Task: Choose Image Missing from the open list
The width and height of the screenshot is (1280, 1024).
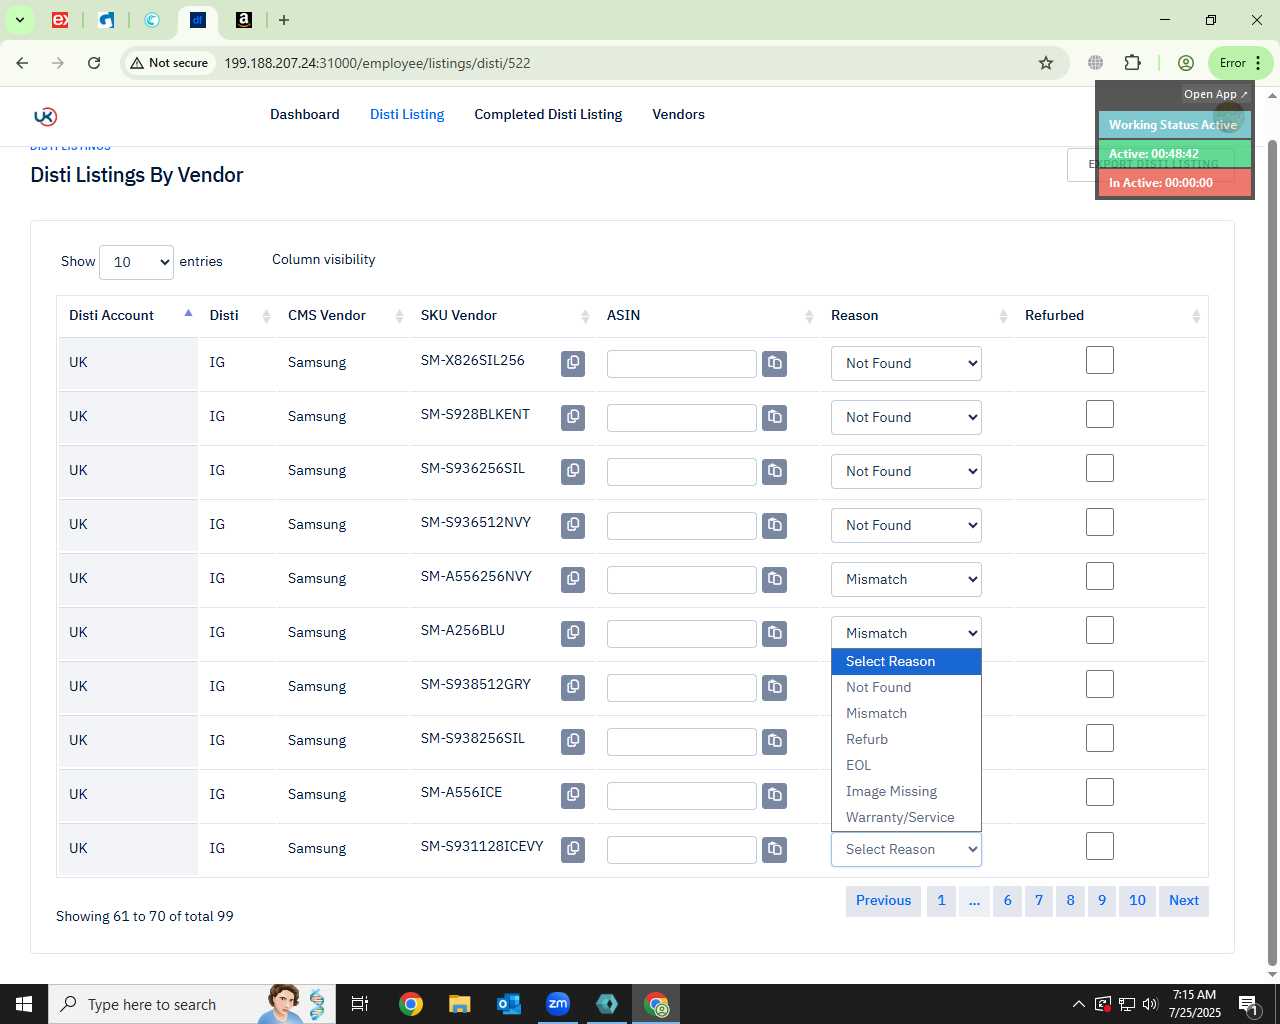Action: pyautogui.click(x=906, y=791)
